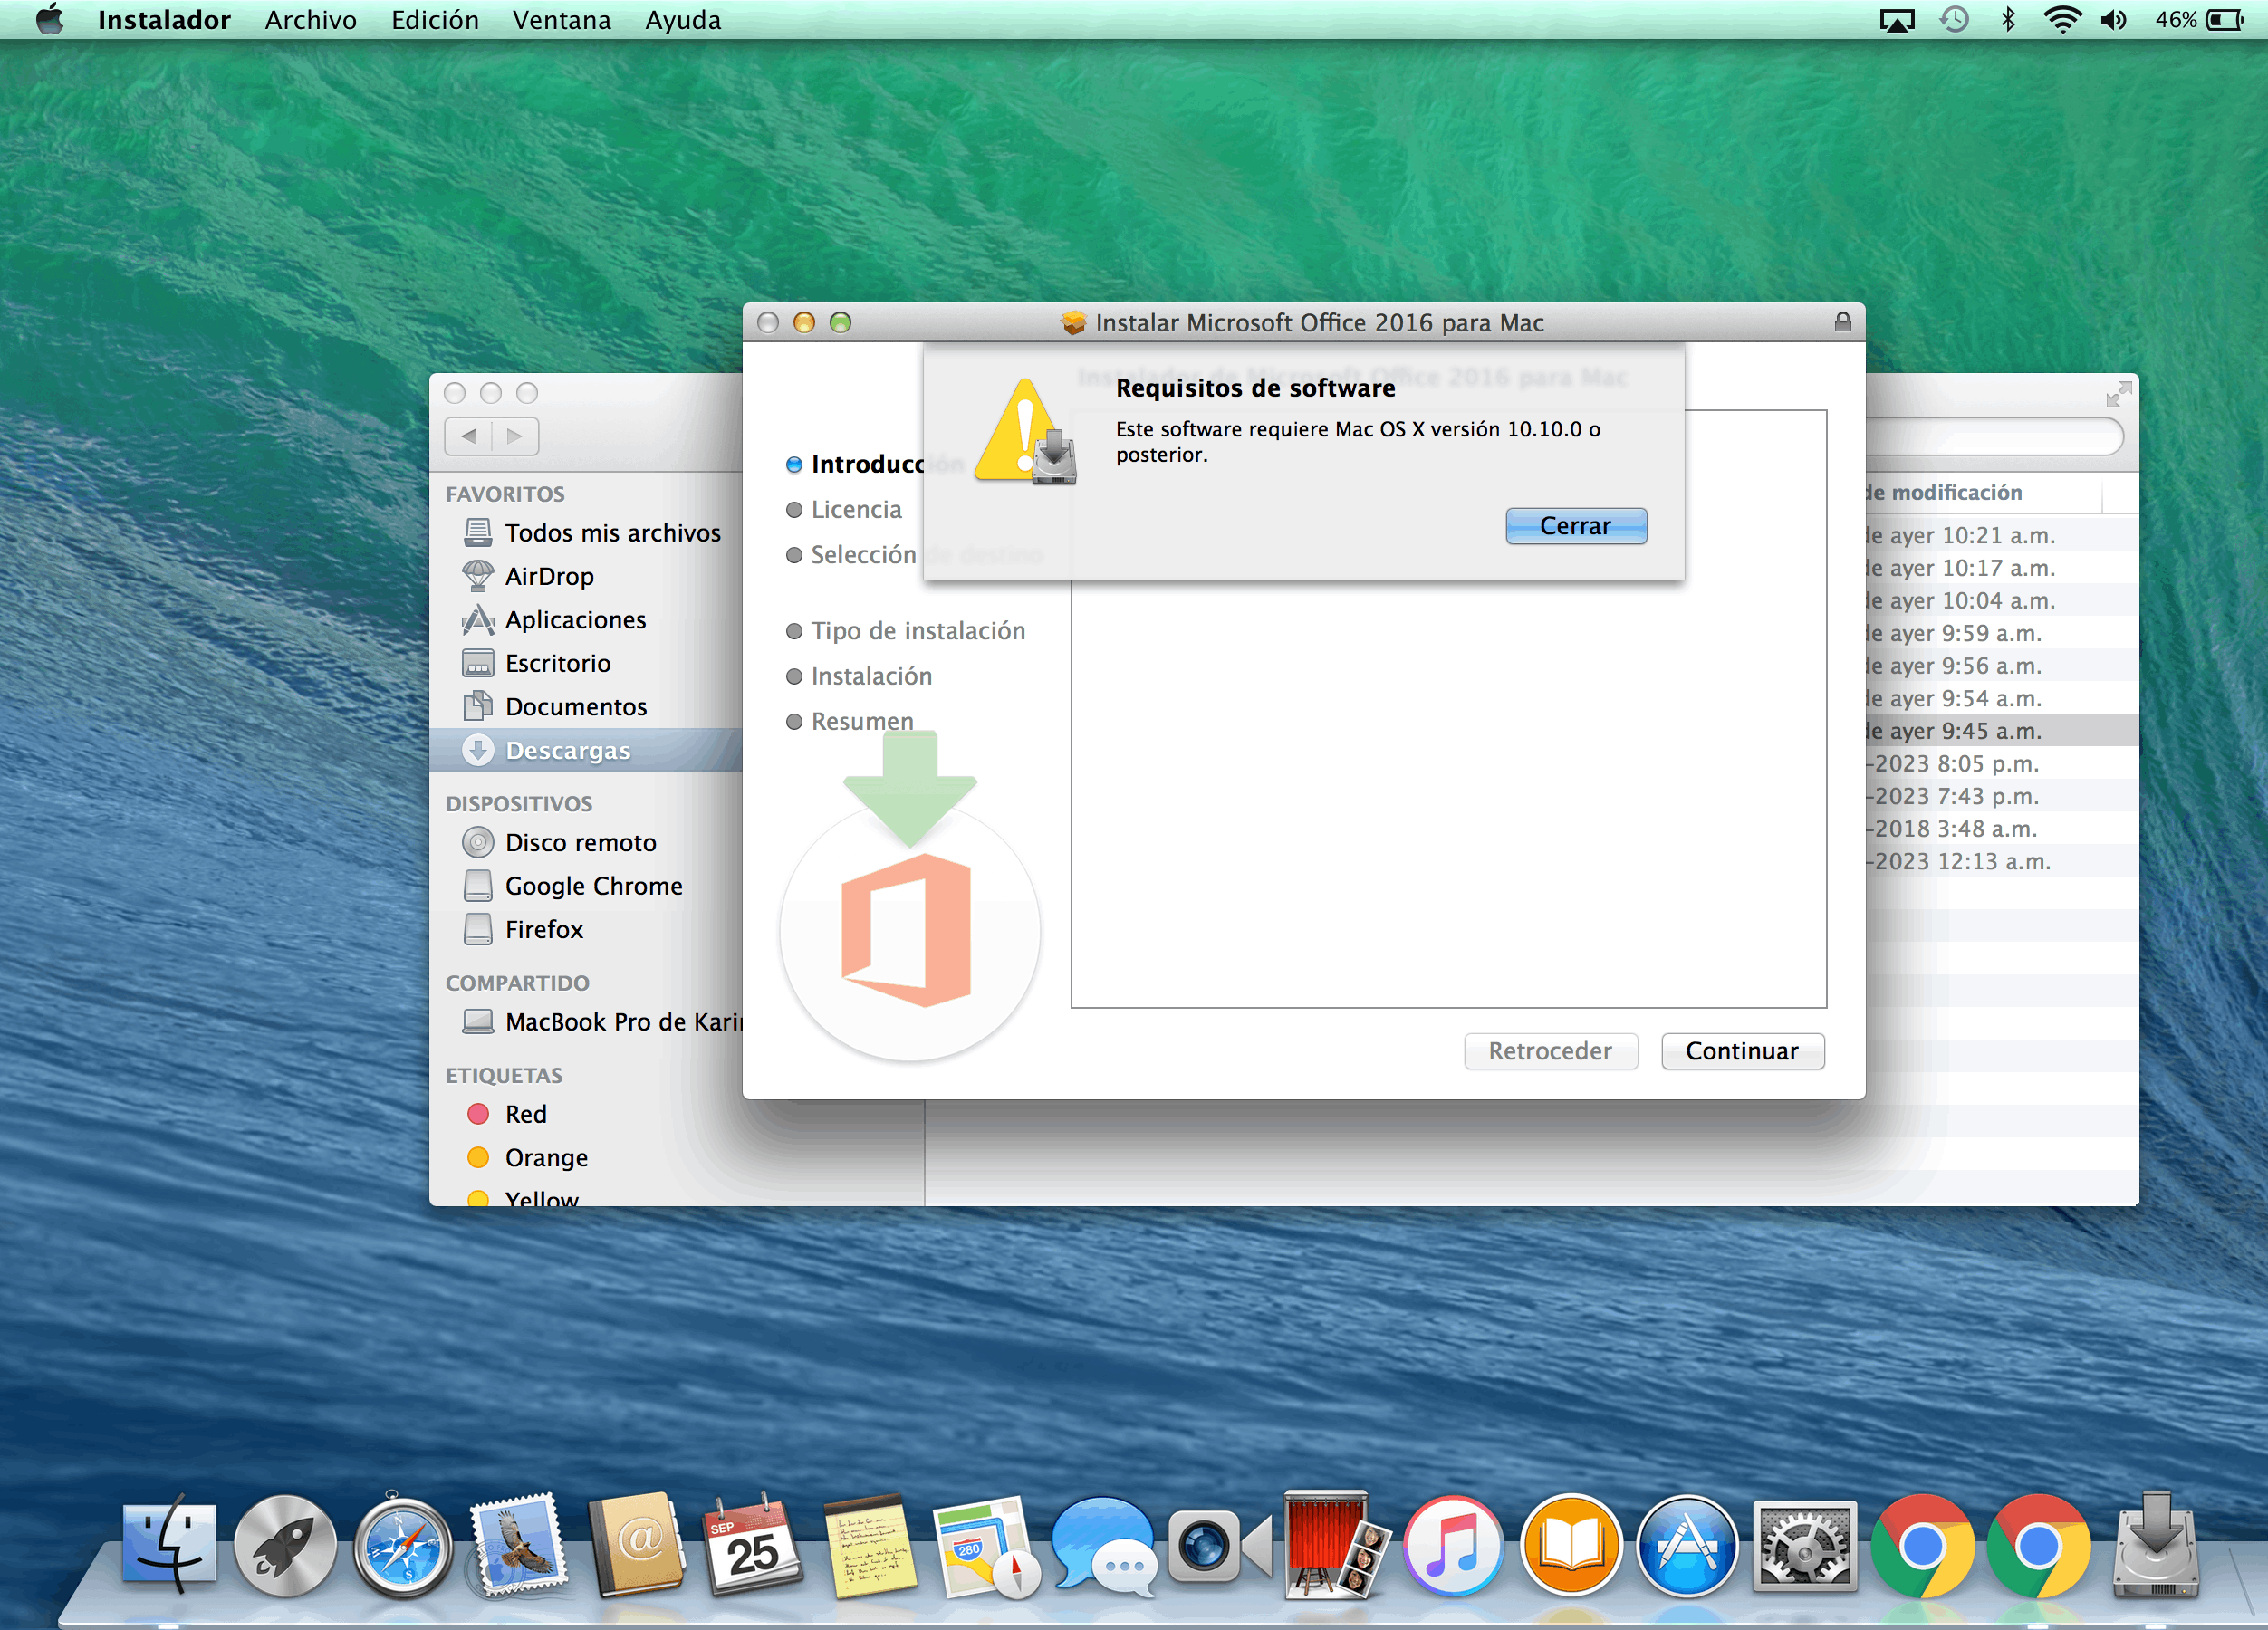Viewport: 2268px width, 1630px height.
Task: Click the Bluetooth icon in menu bar
Action: click(x=2008, y=20)
